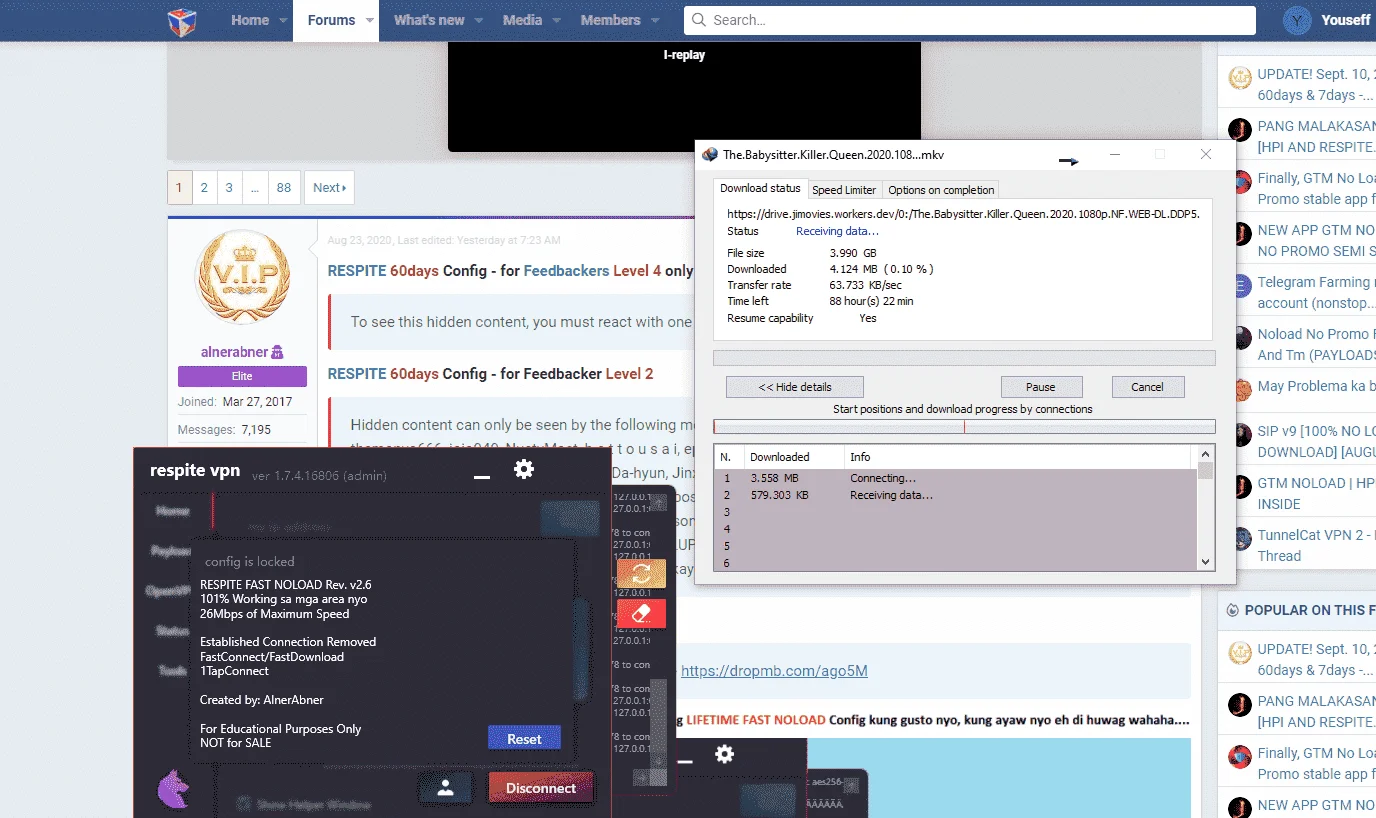
Task: Click the alnerabner username
Action: click(234, 352)
